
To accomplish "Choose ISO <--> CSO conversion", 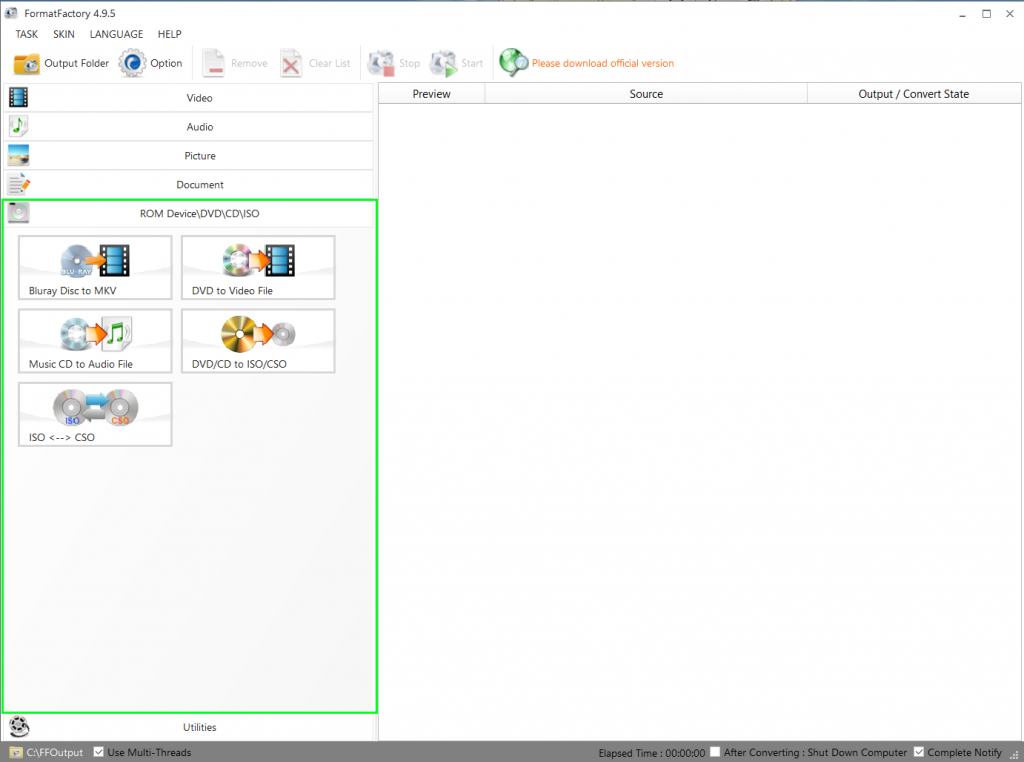I will 95,415.
